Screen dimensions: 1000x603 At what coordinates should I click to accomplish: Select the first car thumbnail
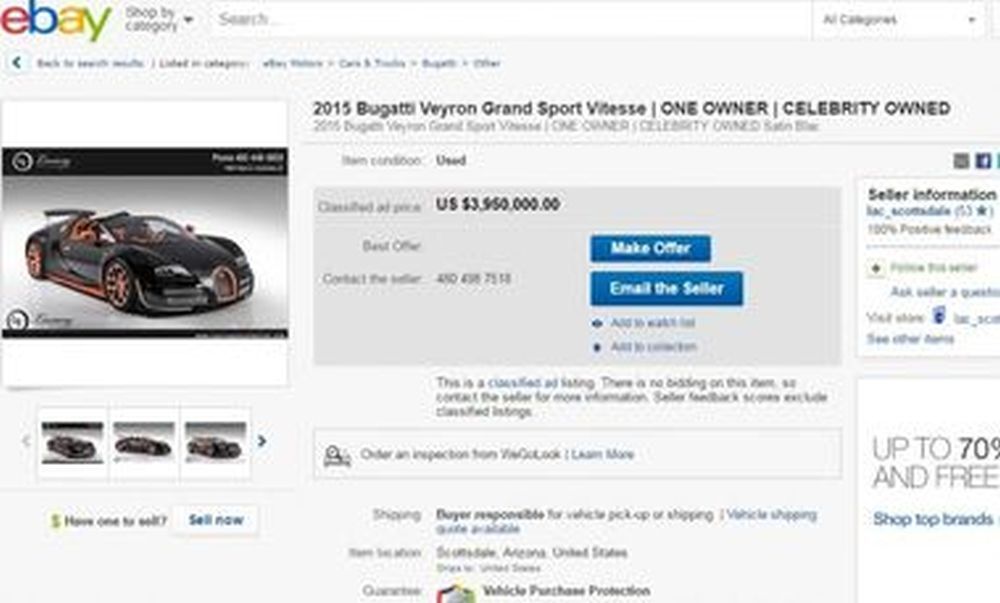click(x=72, y=442)
